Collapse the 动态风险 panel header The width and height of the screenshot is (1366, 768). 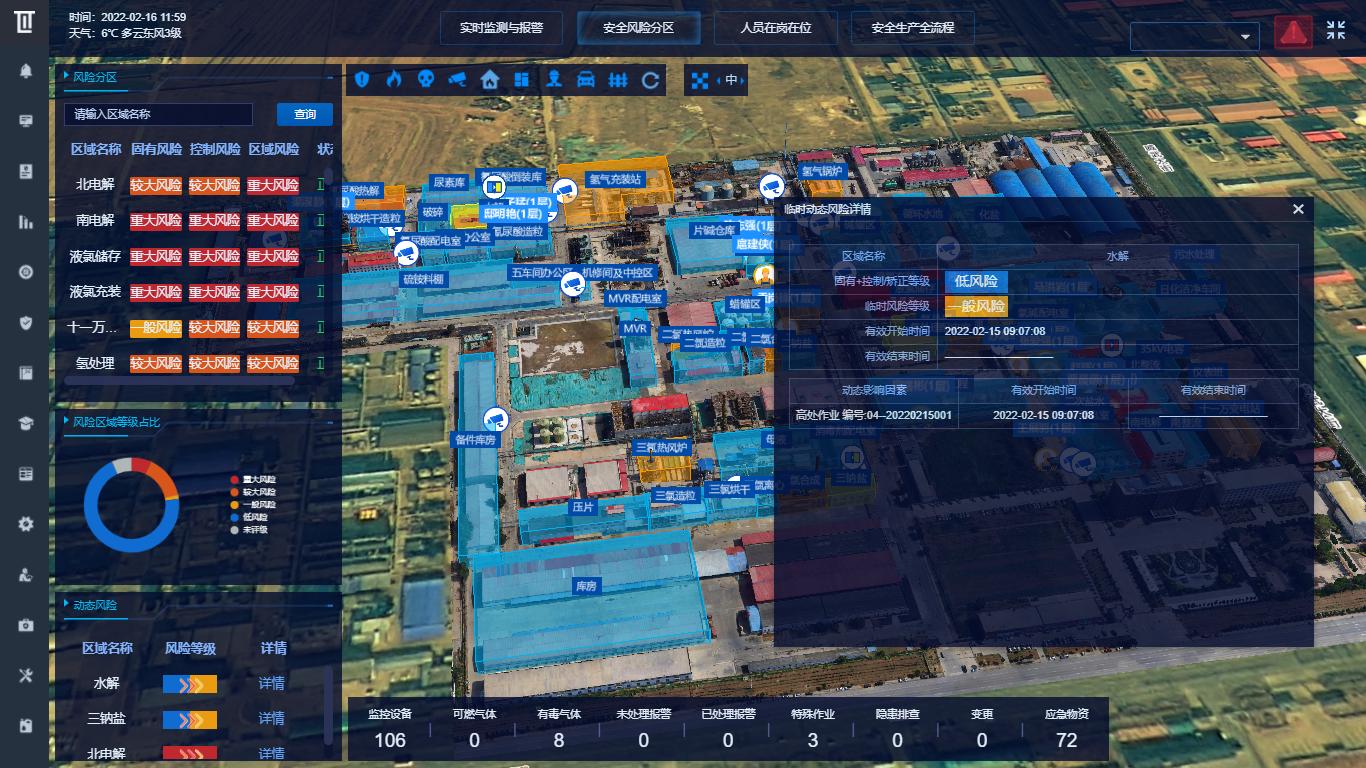click(331, 605)
